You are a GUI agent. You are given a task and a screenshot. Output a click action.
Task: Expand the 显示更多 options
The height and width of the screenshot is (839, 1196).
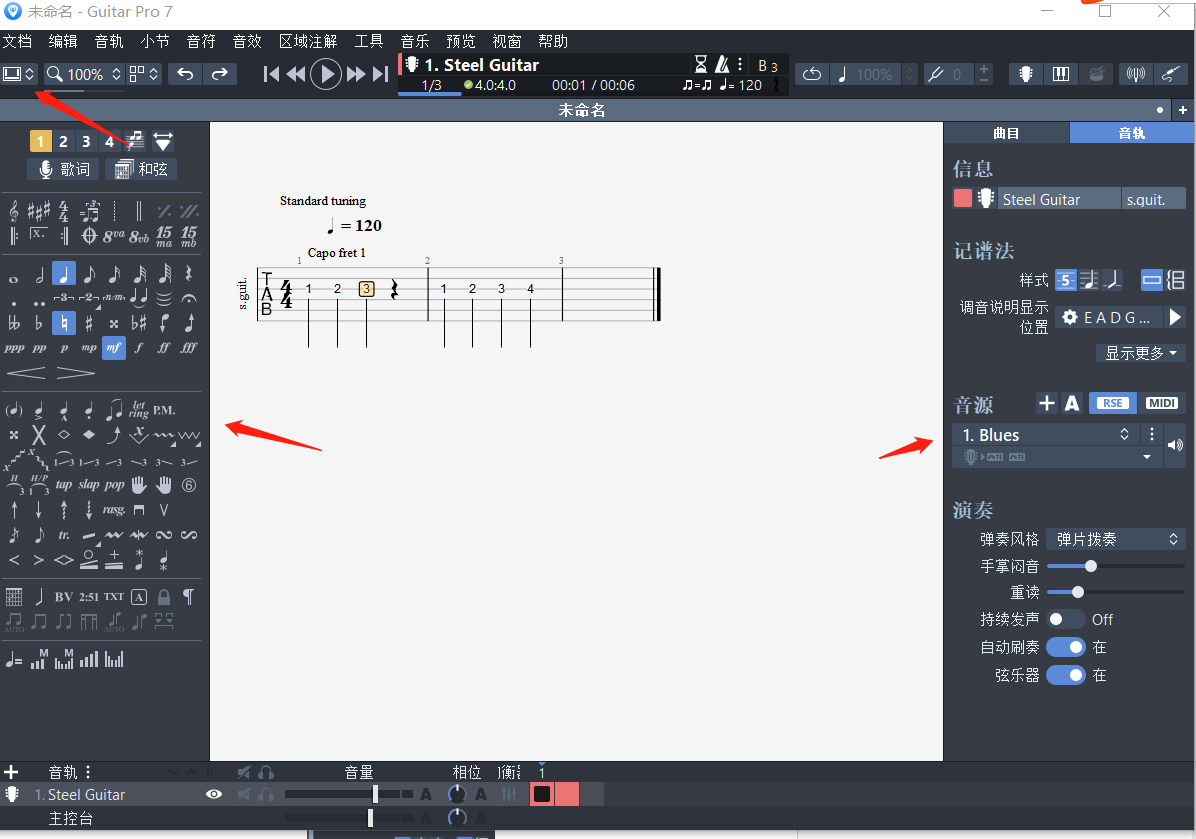click(x=1140, y=353)
